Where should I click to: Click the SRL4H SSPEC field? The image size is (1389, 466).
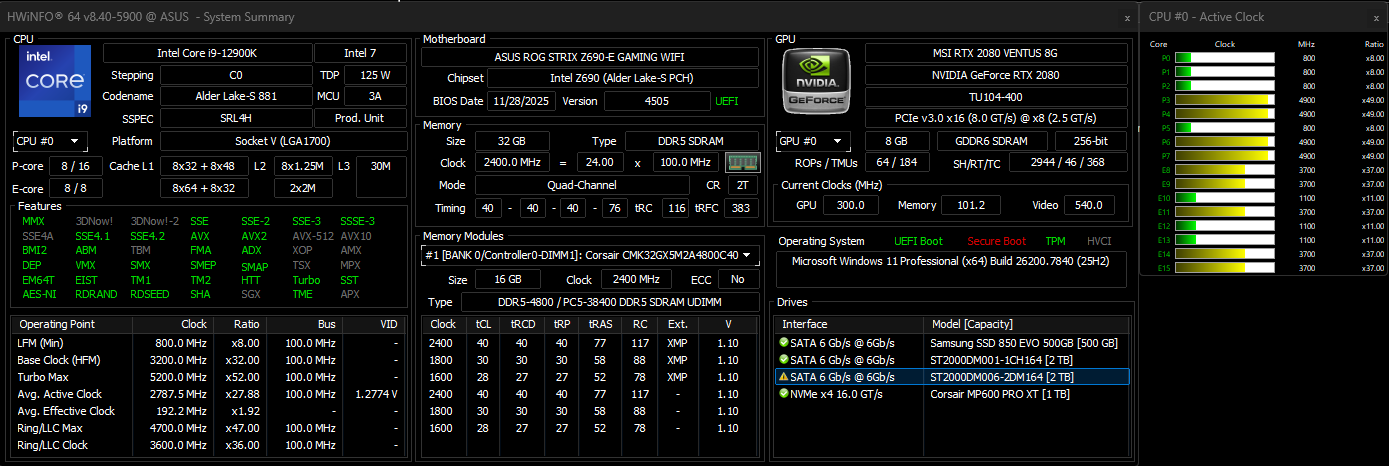[x=236, y=119]
